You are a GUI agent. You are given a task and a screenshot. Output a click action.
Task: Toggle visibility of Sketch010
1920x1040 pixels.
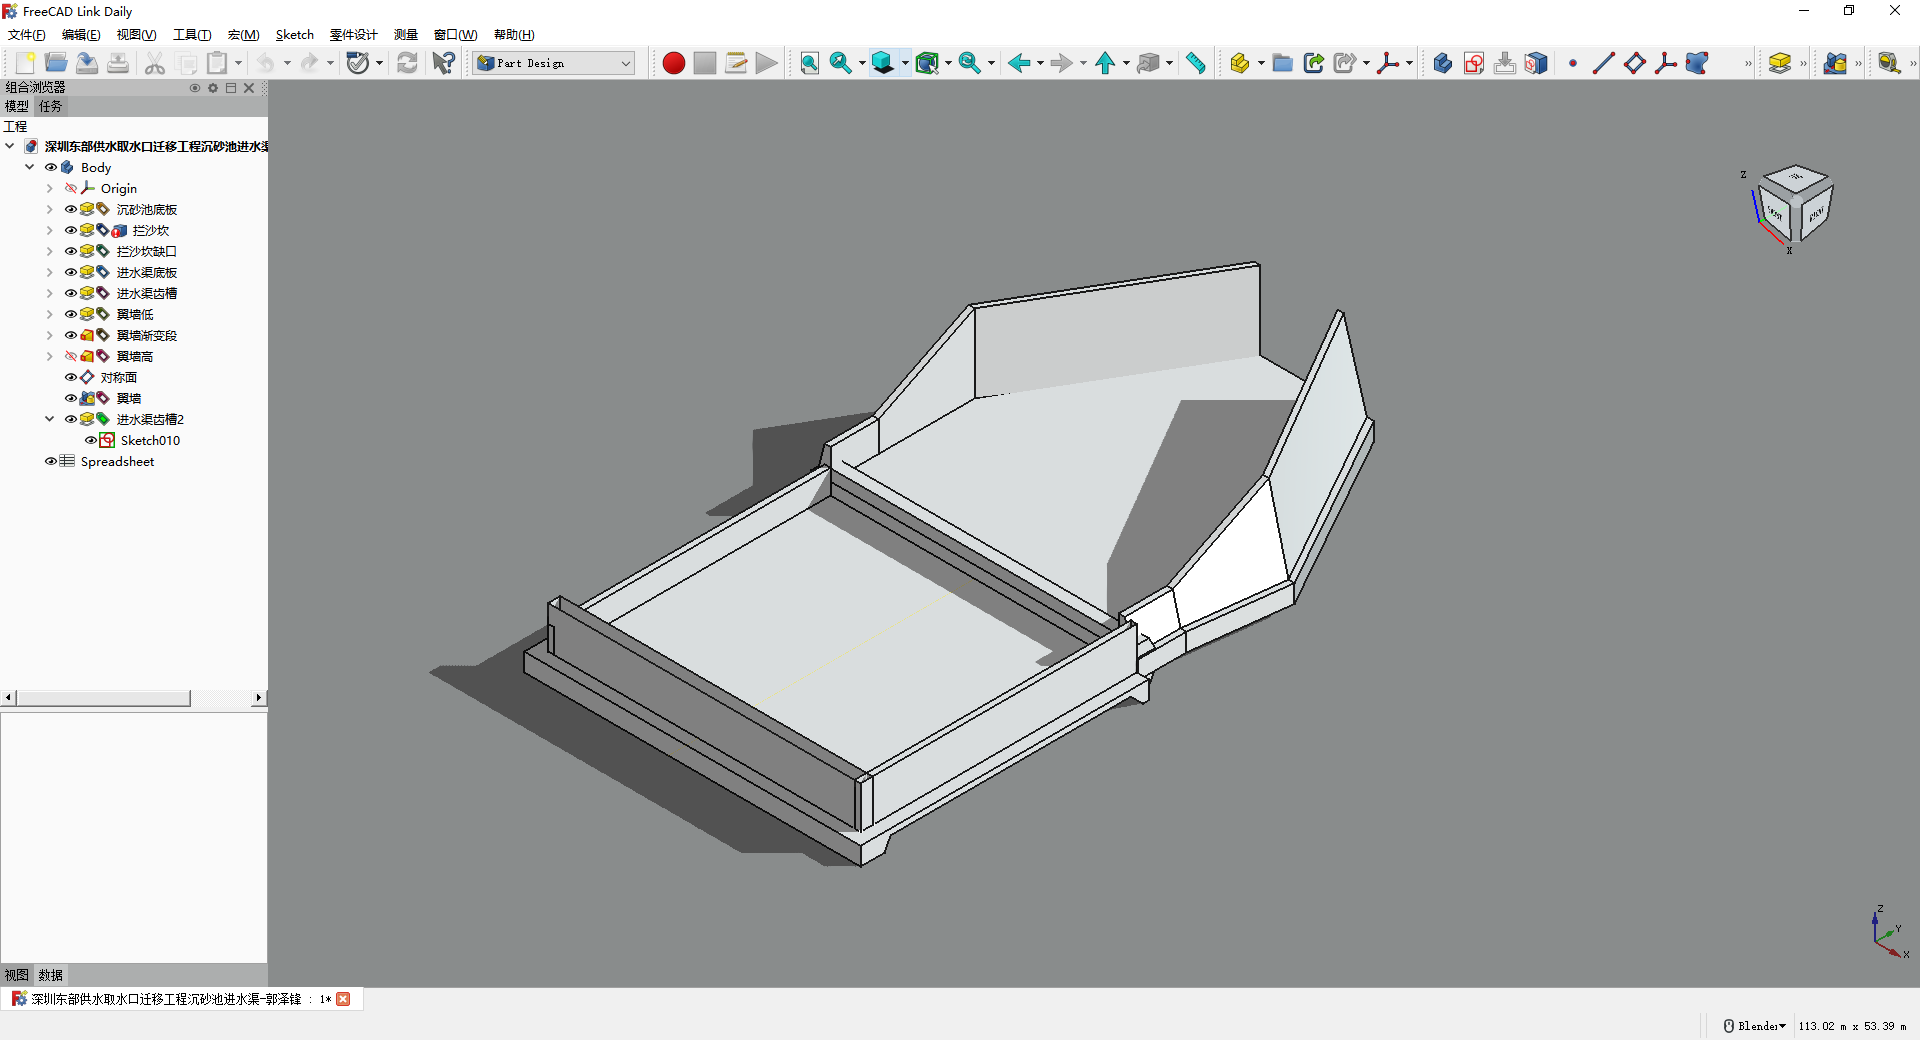tap(91, 441)
